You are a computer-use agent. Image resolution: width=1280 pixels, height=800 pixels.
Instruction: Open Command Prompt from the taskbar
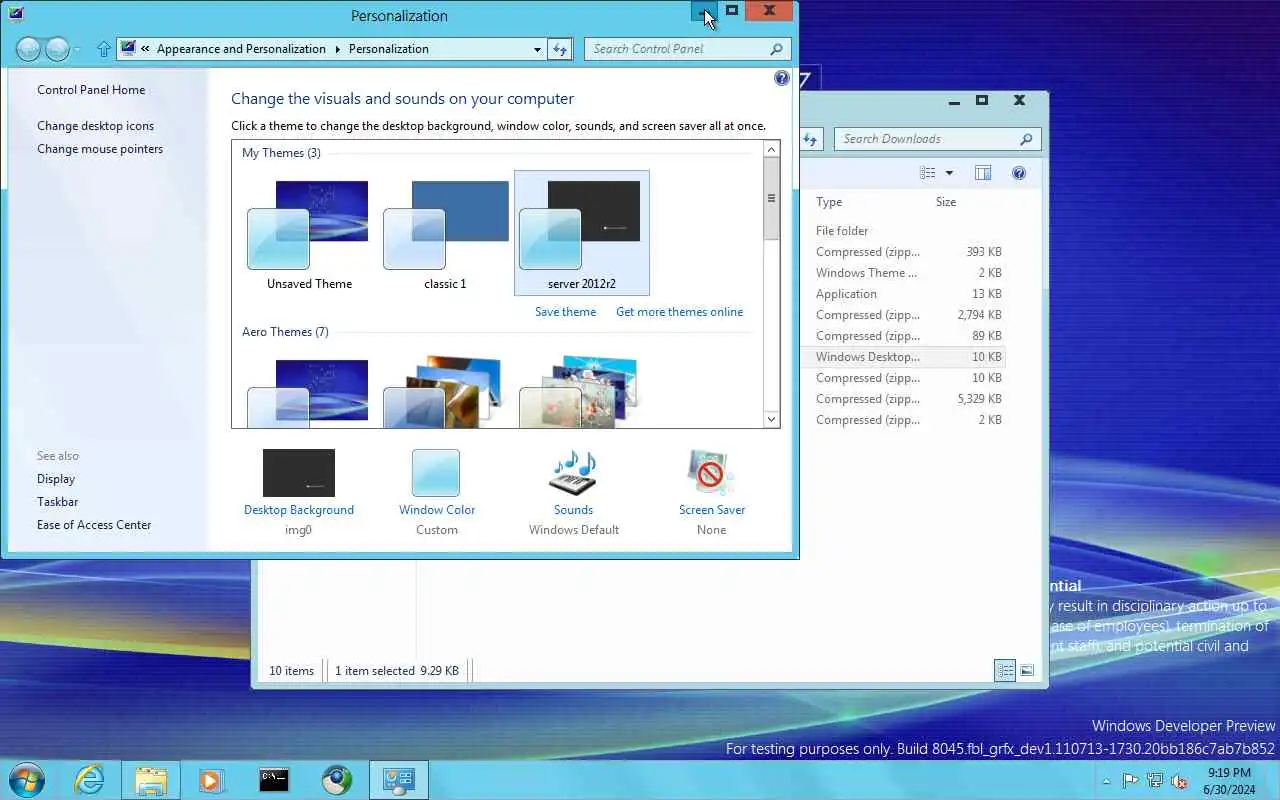274,780
